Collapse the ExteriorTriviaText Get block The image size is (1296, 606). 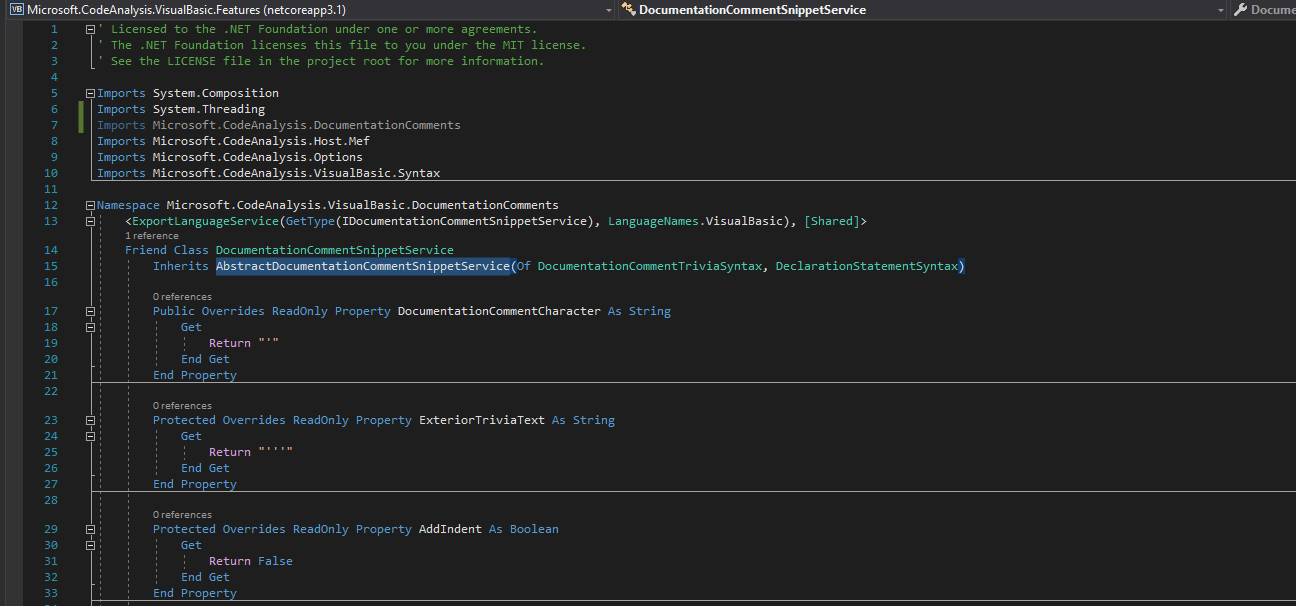point(89,435)
